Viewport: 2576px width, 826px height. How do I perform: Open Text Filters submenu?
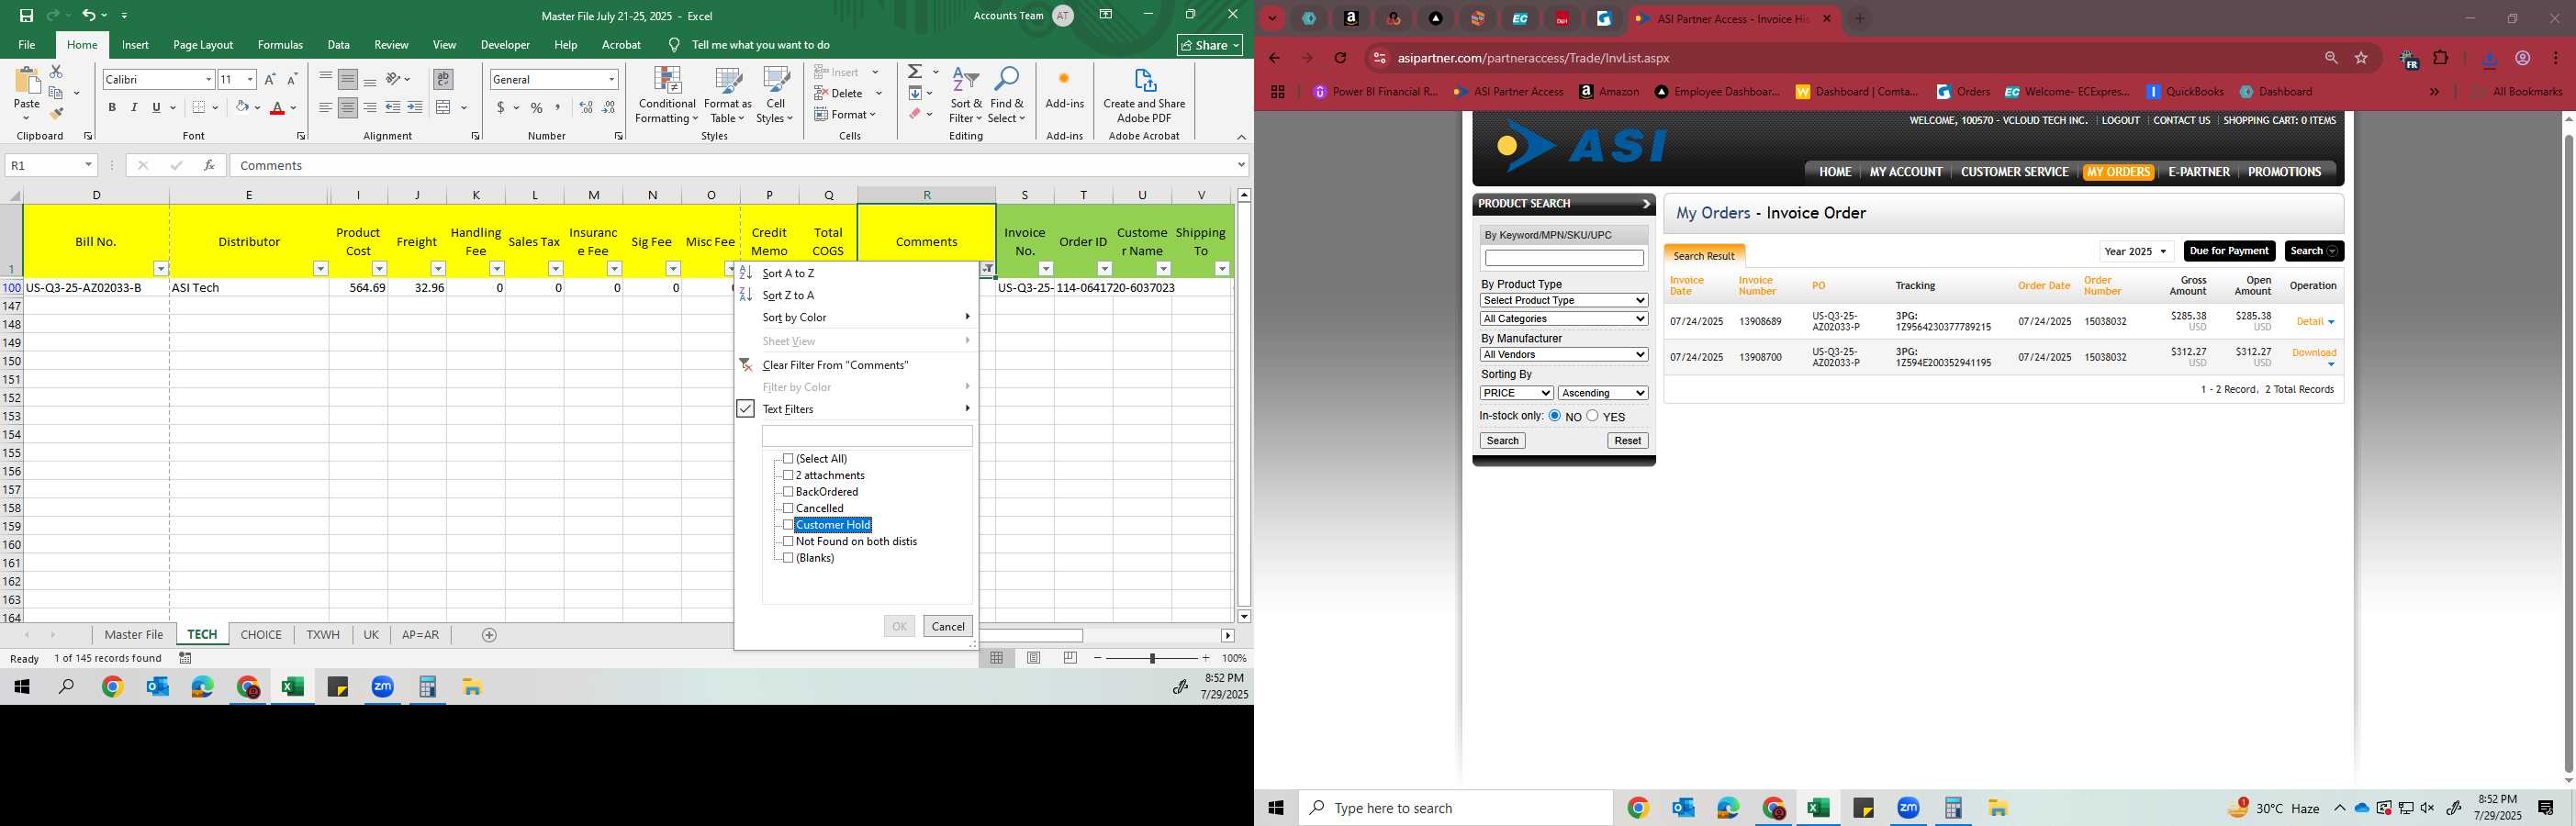[x=788, y=409]
